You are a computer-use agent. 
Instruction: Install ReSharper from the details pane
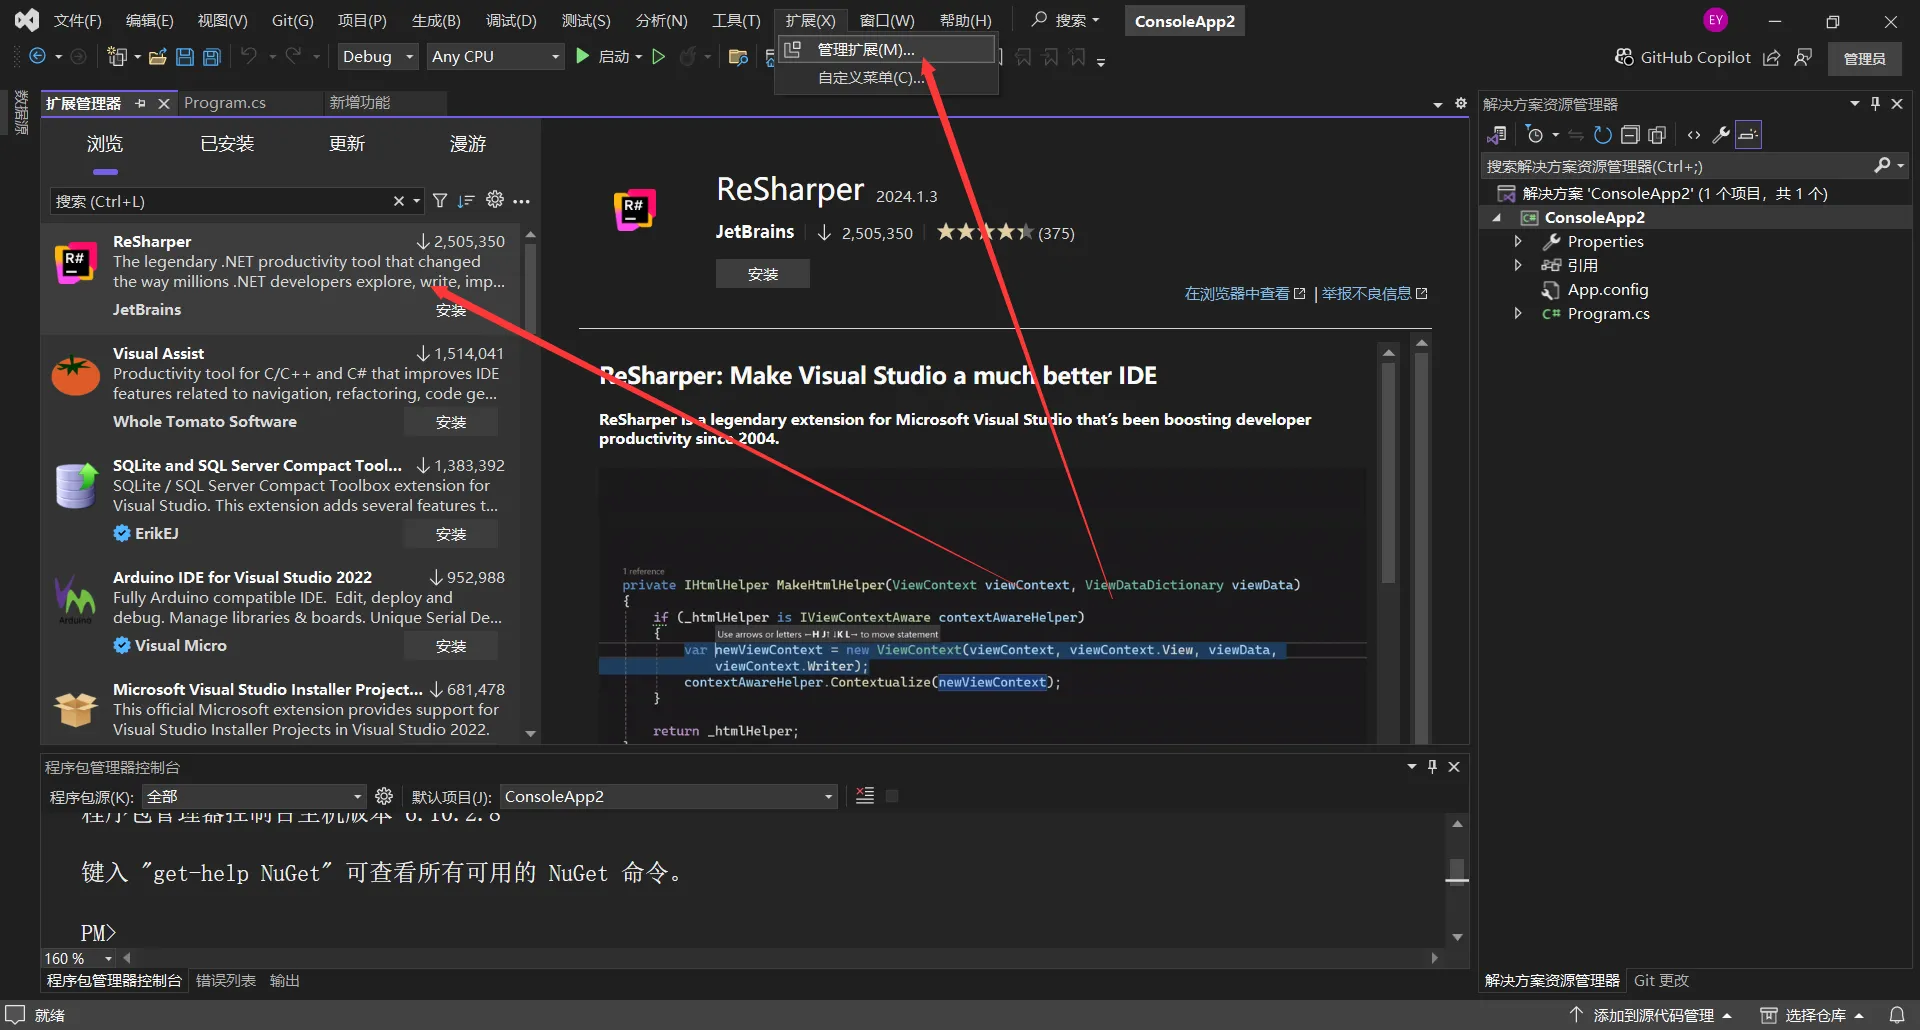pyautogui.click(x=763, y=274)
